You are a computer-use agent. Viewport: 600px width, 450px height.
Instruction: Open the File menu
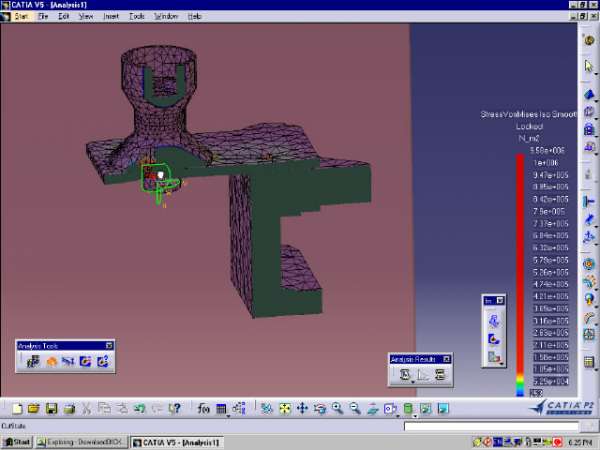coord(43,16)
